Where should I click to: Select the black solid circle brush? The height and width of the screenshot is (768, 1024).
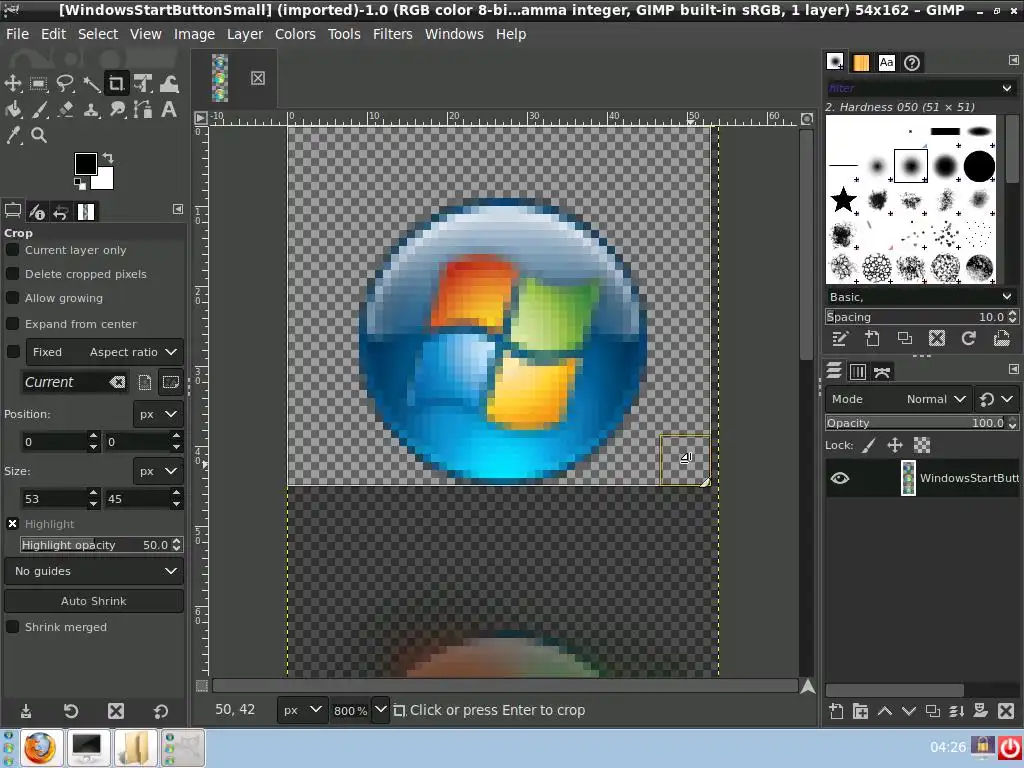(x=979, y=167)
